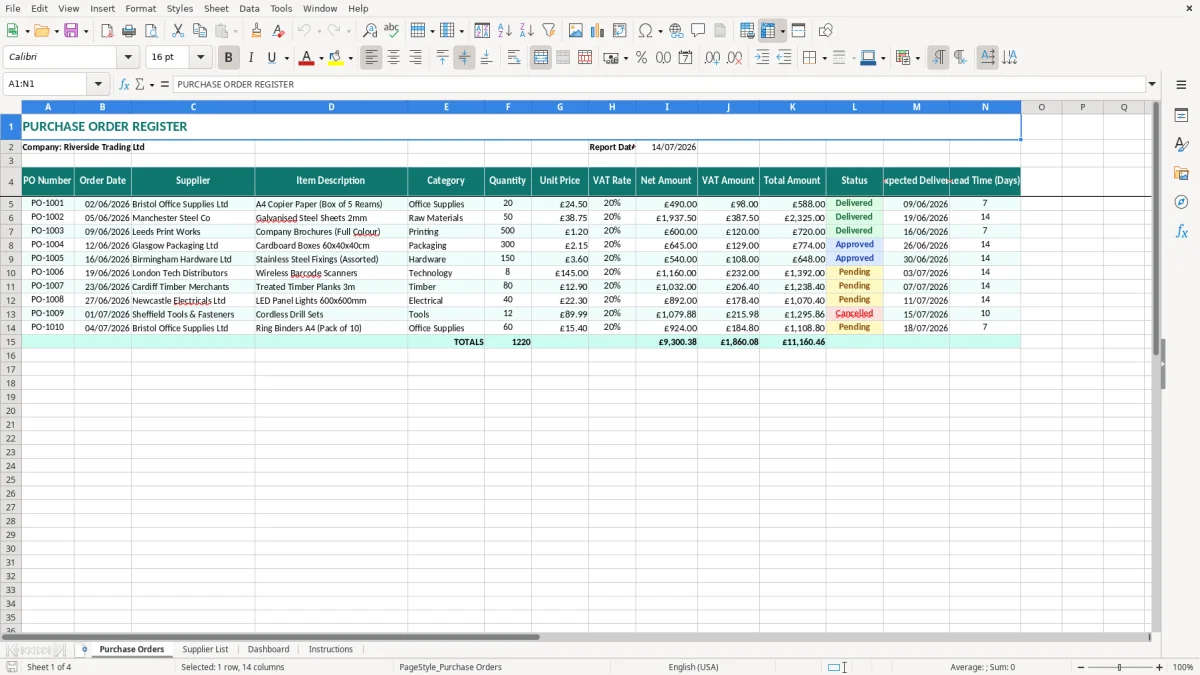Open the background color dropdown arrow
Image resolution: width=1200 pixels, height=675 pixels.
350,58
